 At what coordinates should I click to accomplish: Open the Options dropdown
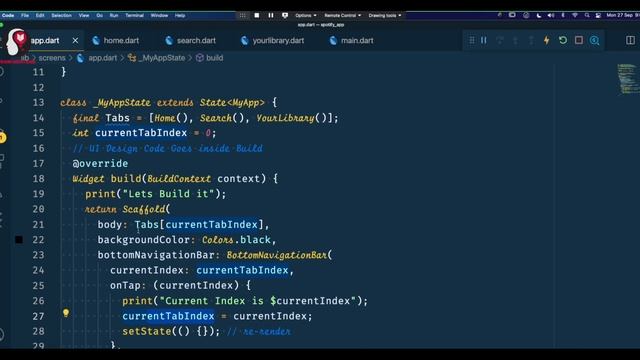click(x=306, y=16)
